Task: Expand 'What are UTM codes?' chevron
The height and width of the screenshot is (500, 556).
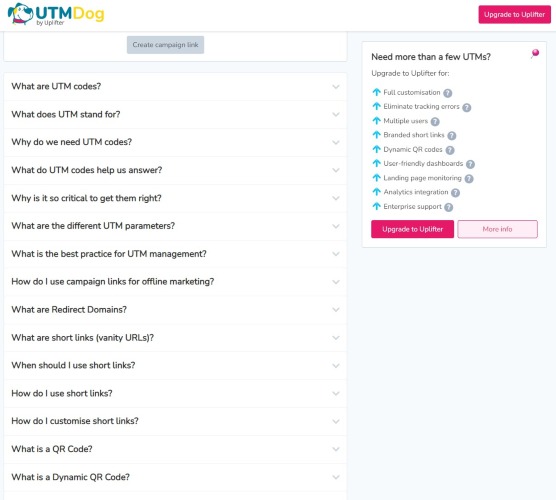Action: click(336, 87)
